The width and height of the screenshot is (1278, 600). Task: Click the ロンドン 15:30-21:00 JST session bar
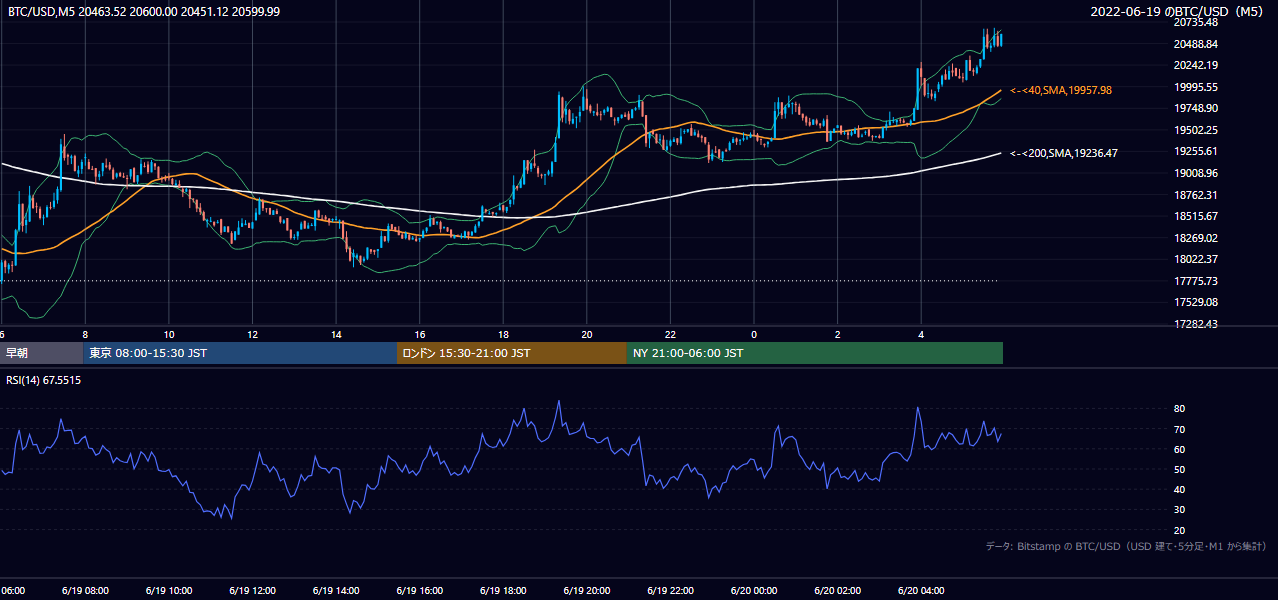pyautogui.click(x=512, y=353)
